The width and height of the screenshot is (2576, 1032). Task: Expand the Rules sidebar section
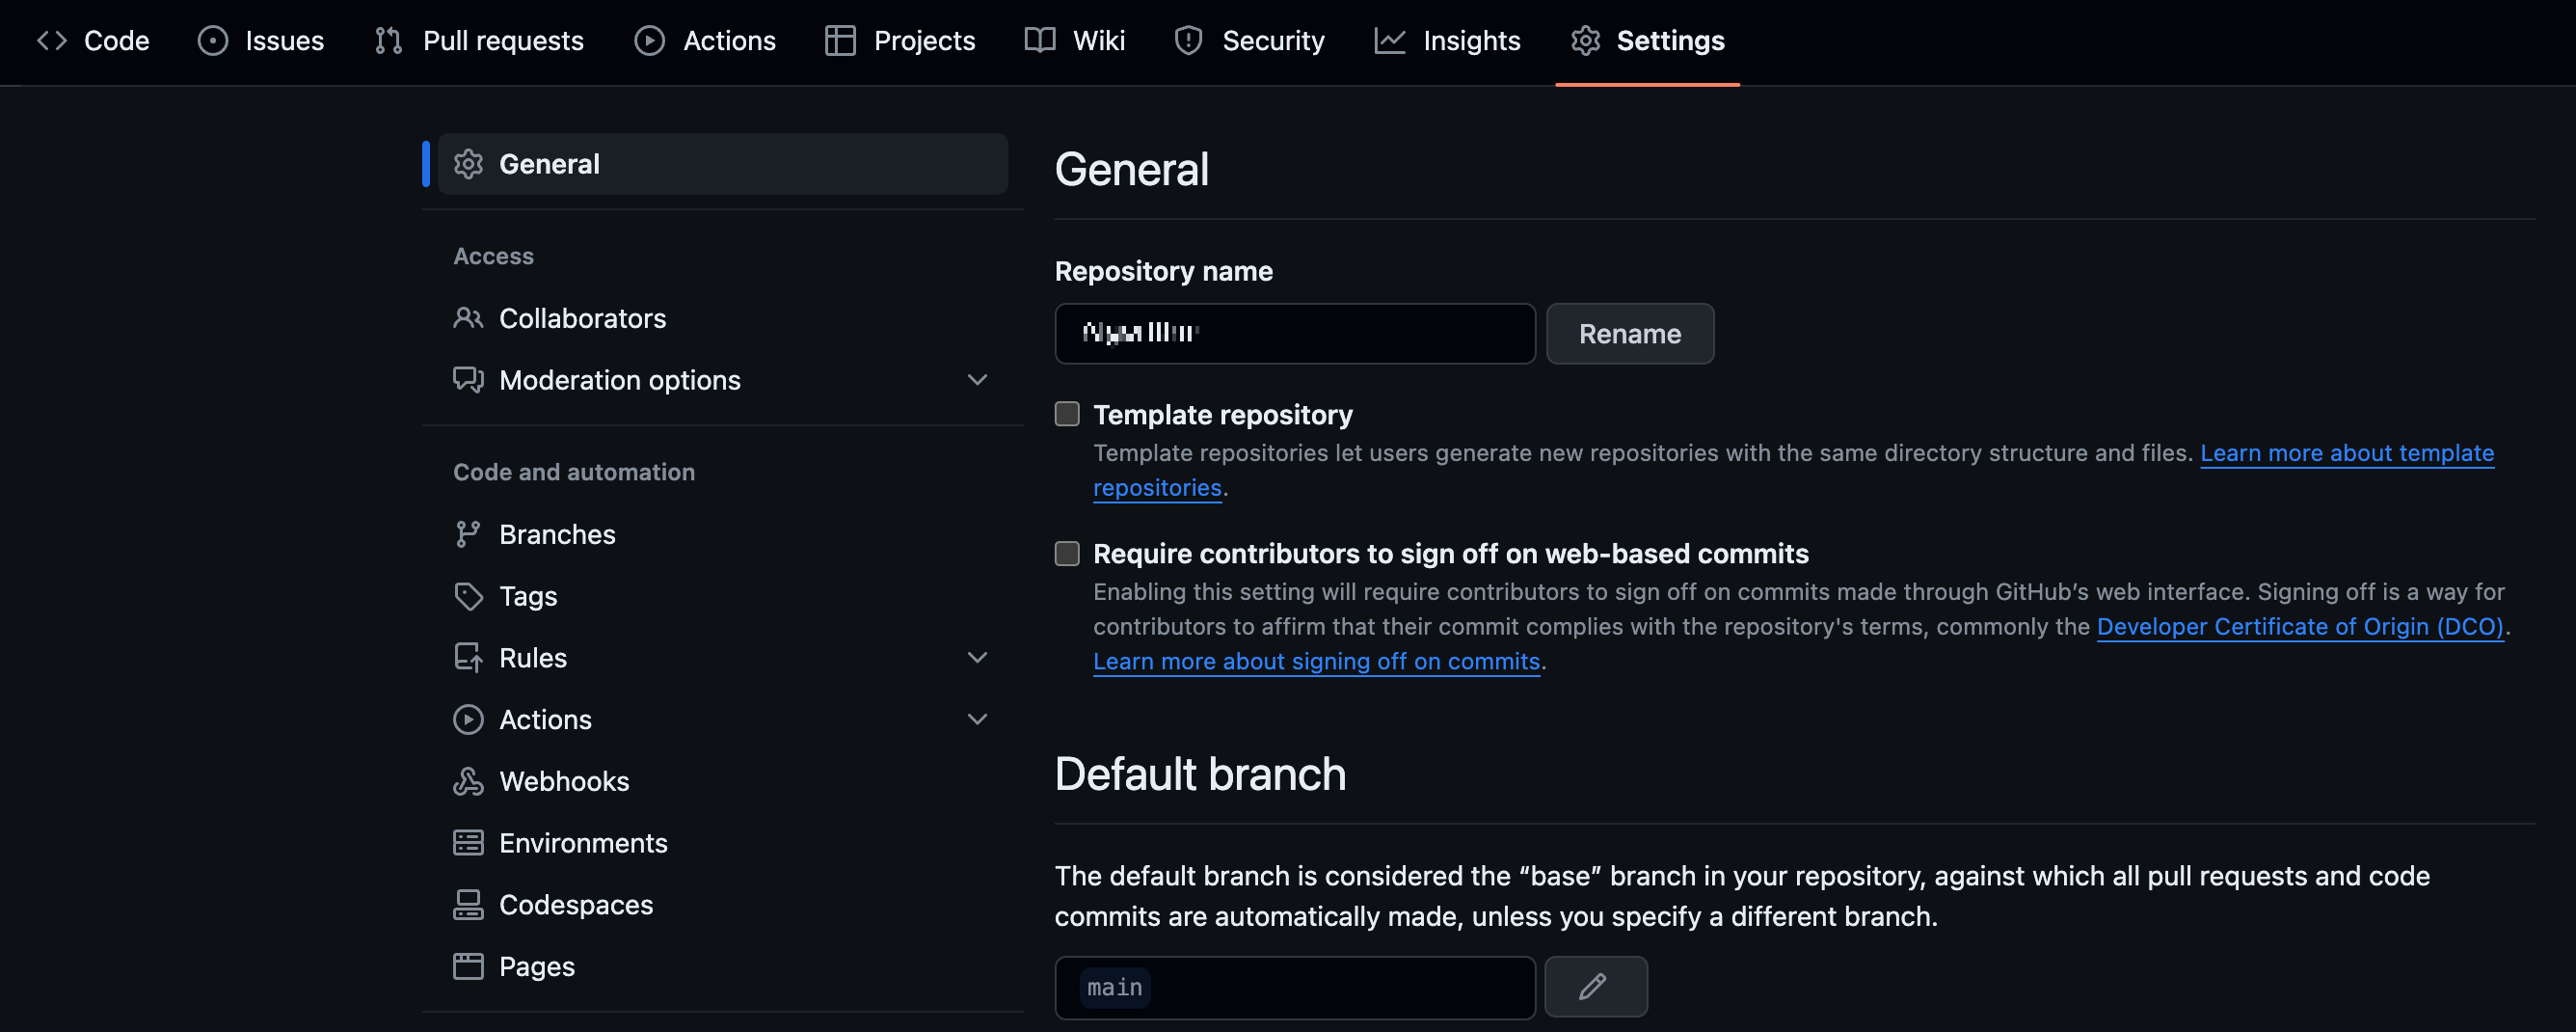[x=977, y=658]
